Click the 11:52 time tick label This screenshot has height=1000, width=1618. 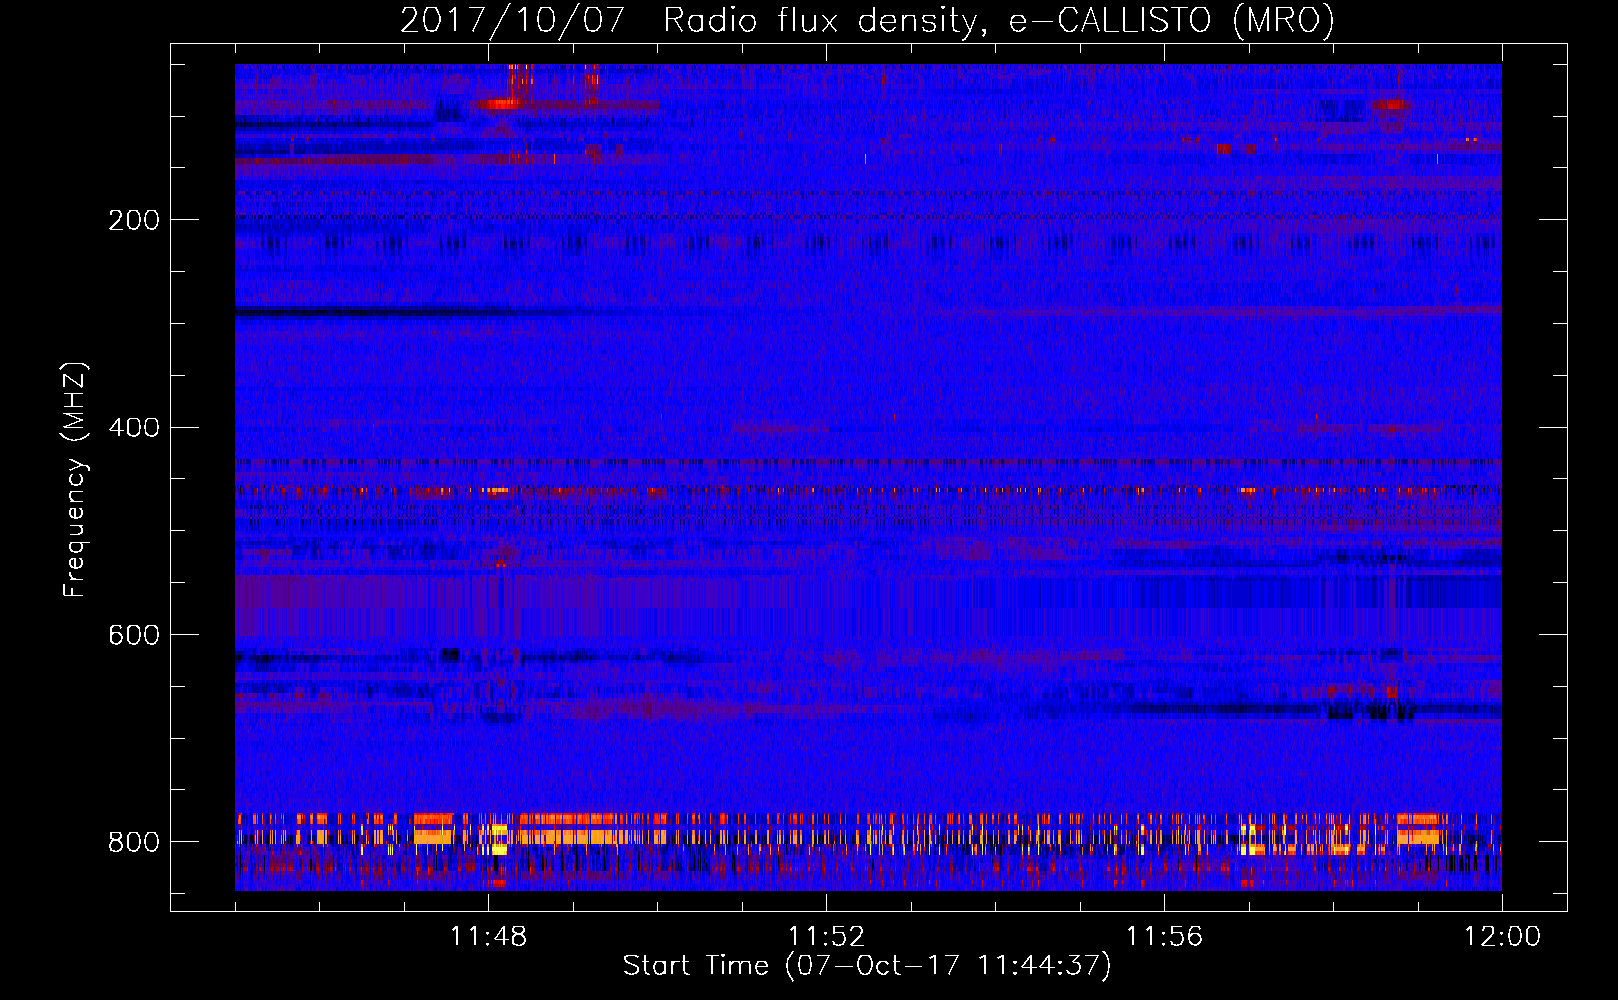pos(826,936)
